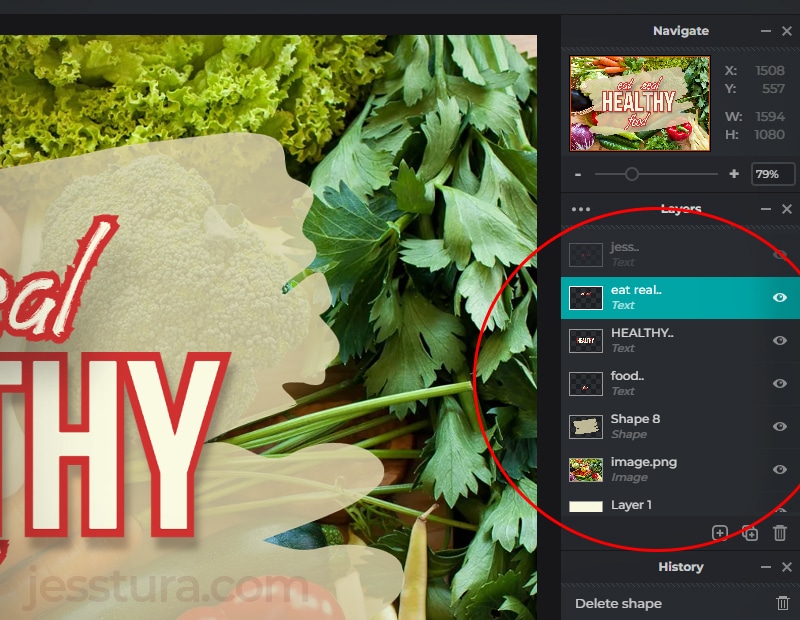
Task: Open the Layers panel three-dot options menu
Action: tap(581, 209)
